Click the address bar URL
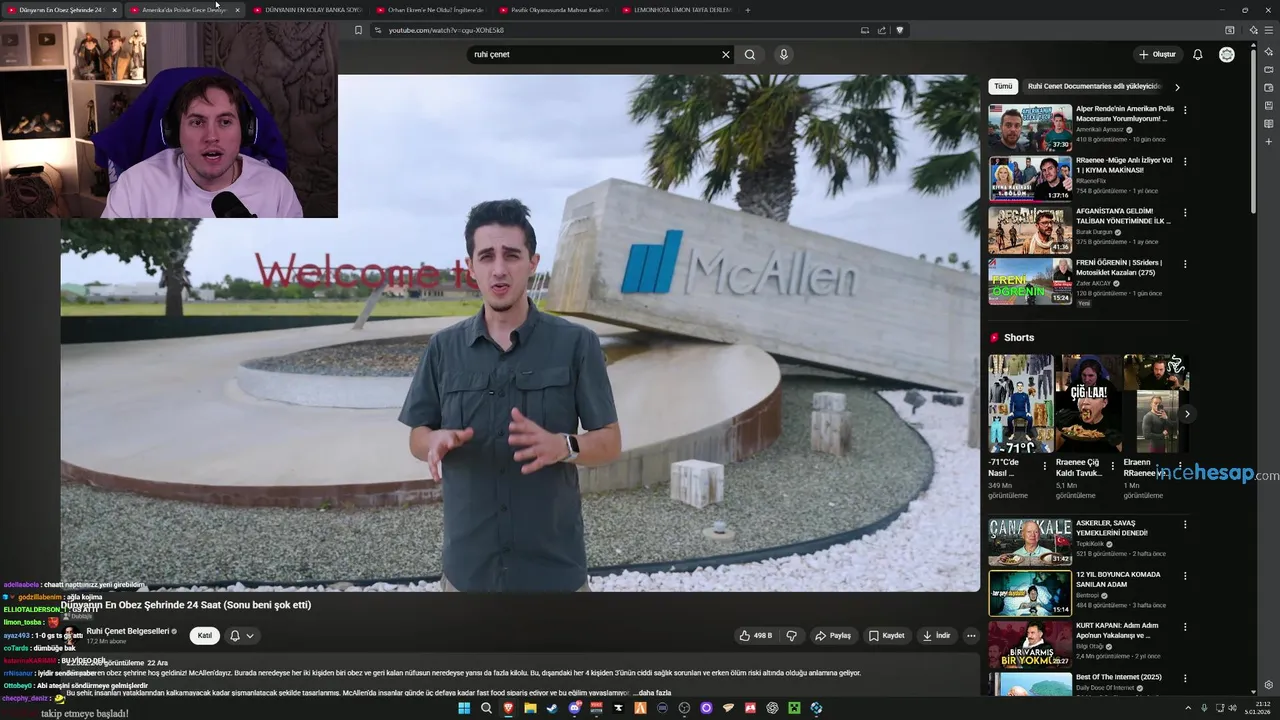1280x720 pixels. click(446, 30)
